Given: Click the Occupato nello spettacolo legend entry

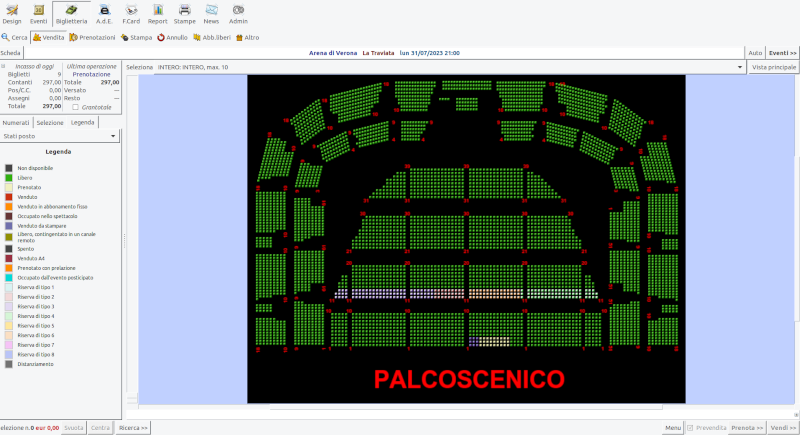Looking at the screenshot, I should (47, 216).
